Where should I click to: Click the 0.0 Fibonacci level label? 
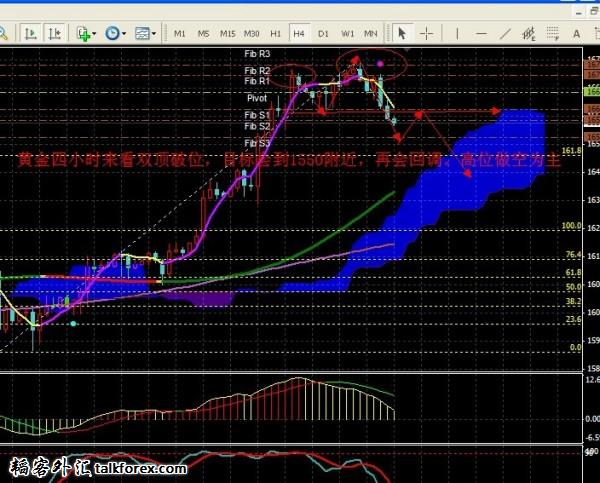click(x=575, y=348)
